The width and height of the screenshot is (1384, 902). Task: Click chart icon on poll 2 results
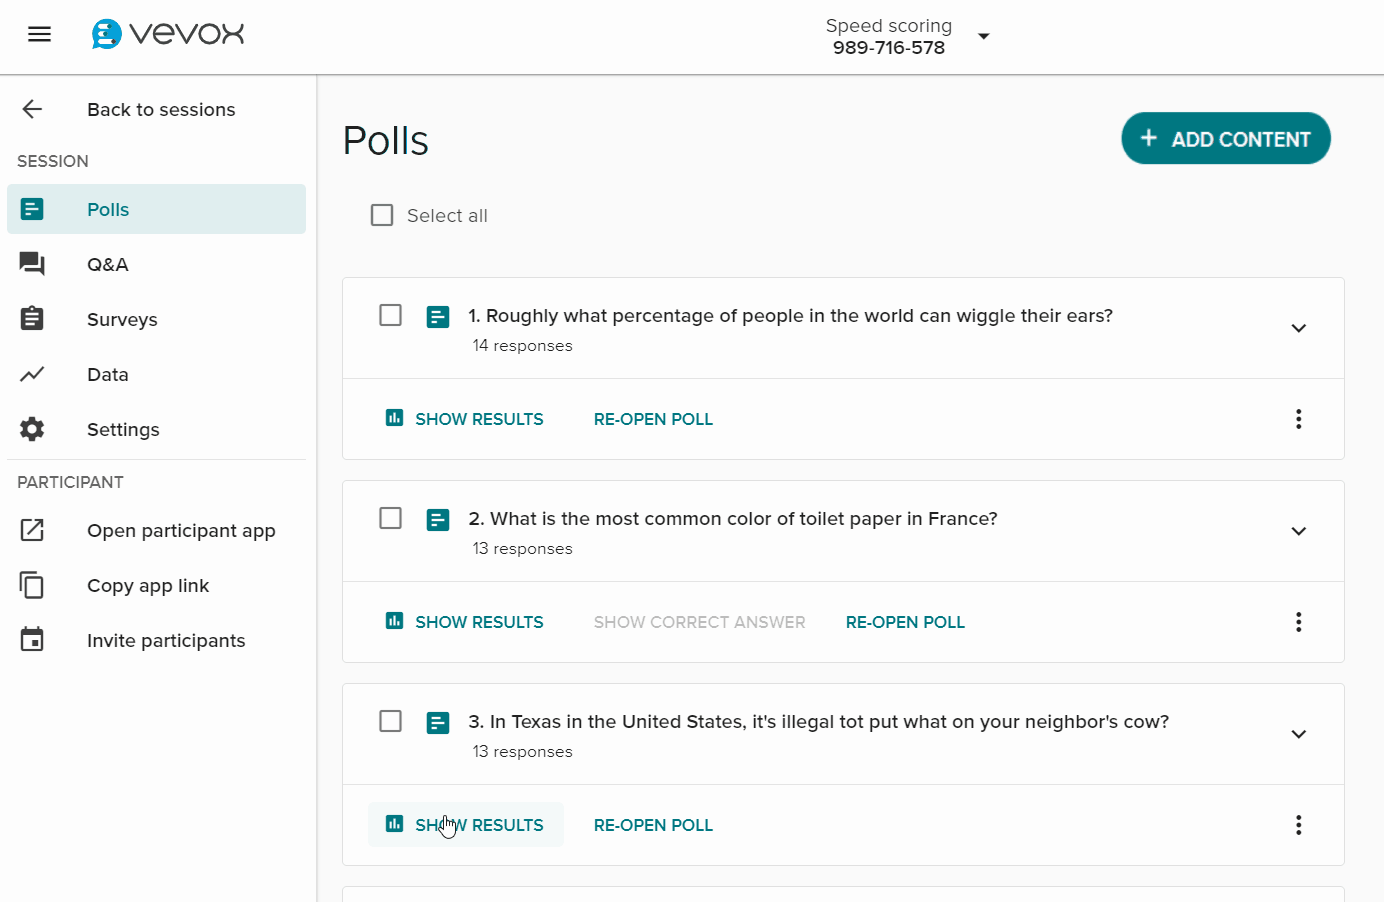pos(395,621)
